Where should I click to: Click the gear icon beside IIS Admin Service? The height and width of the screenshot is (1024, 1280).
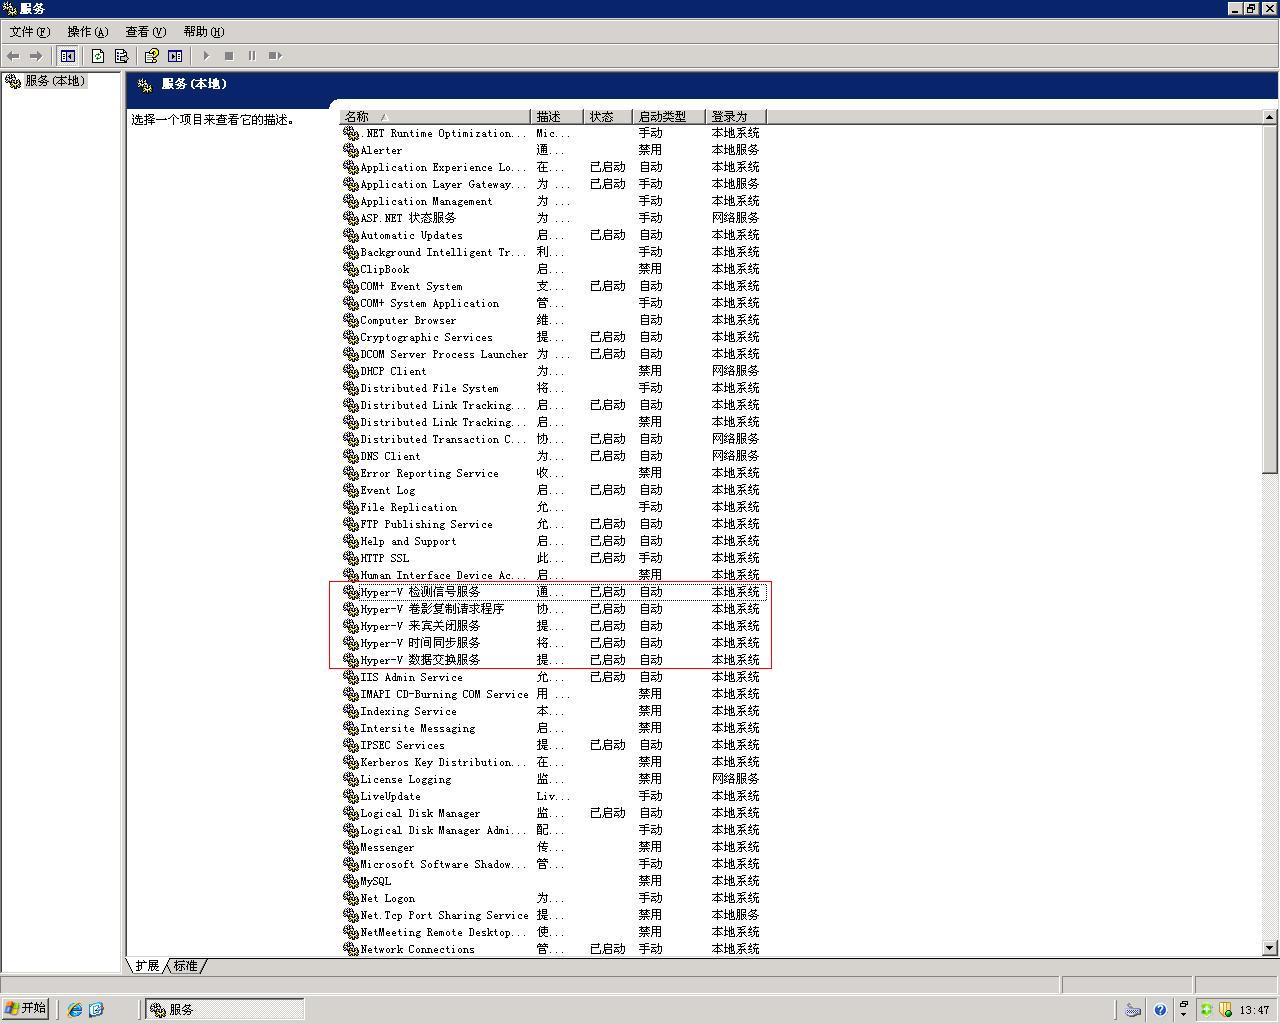[351, 677]
